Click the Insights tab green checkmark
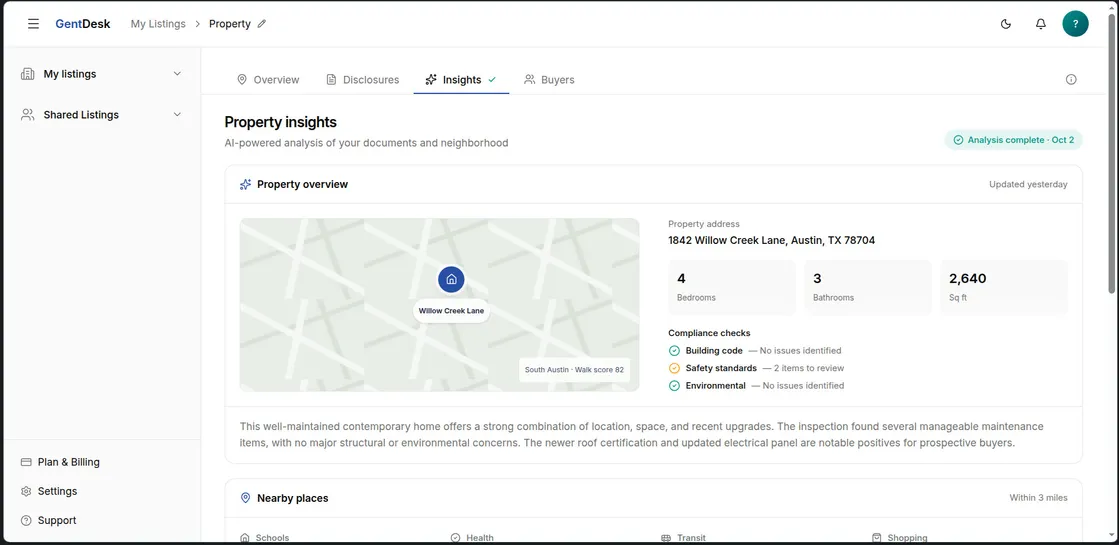This screenshot has width=1119, height=545. 492,80
